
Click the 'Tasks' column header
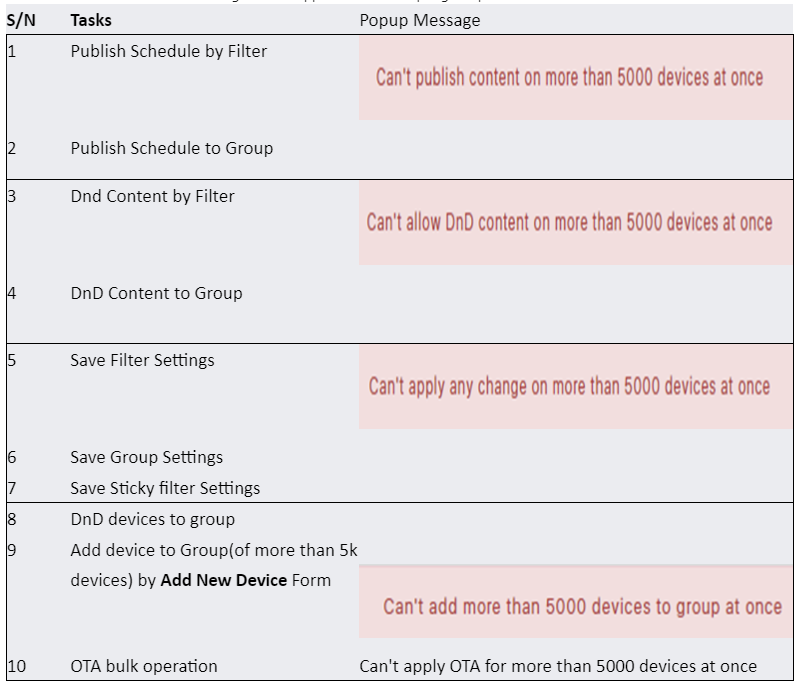(91, 20)
